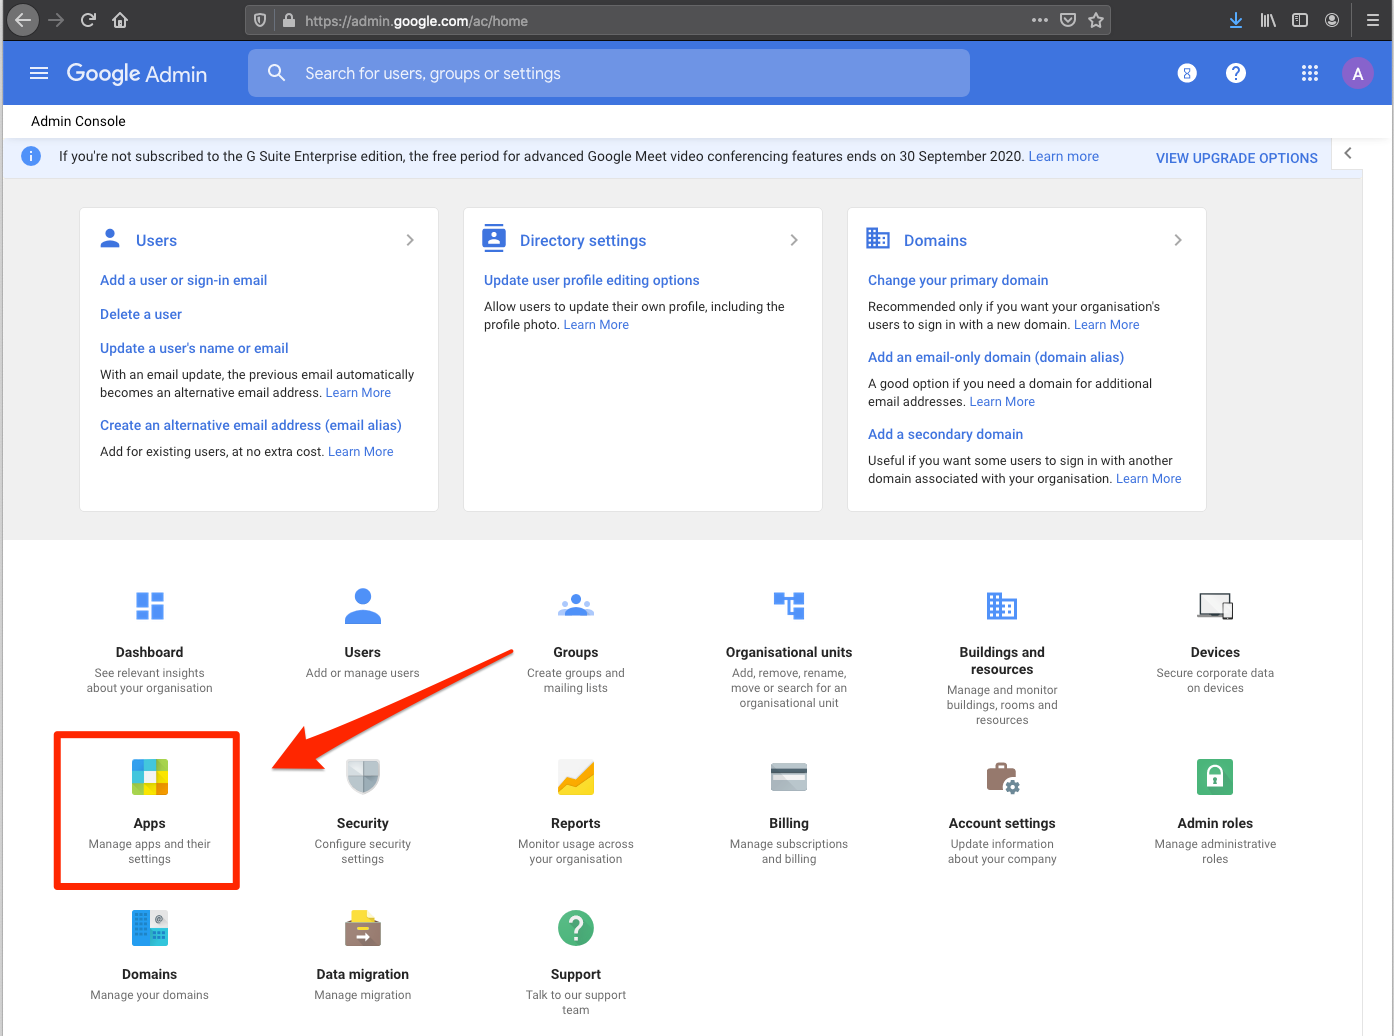Click the Directory settings heading
The image size is (1394, 1036).
pos(583,240)
